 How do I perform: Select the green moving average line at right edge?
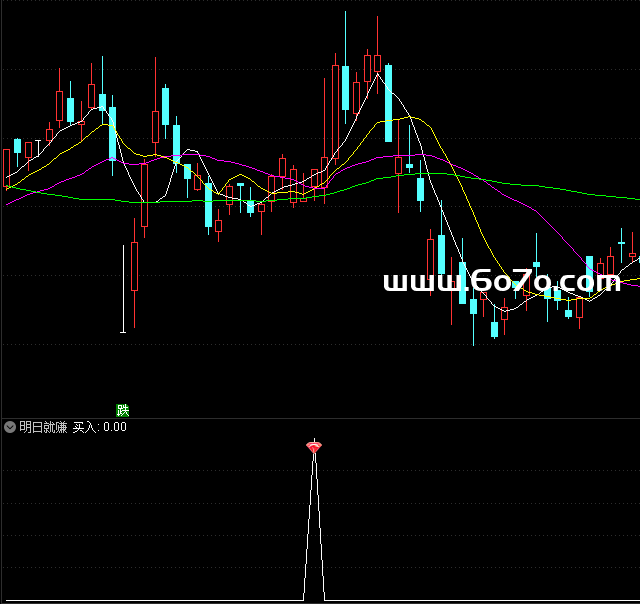pos(630,196)
